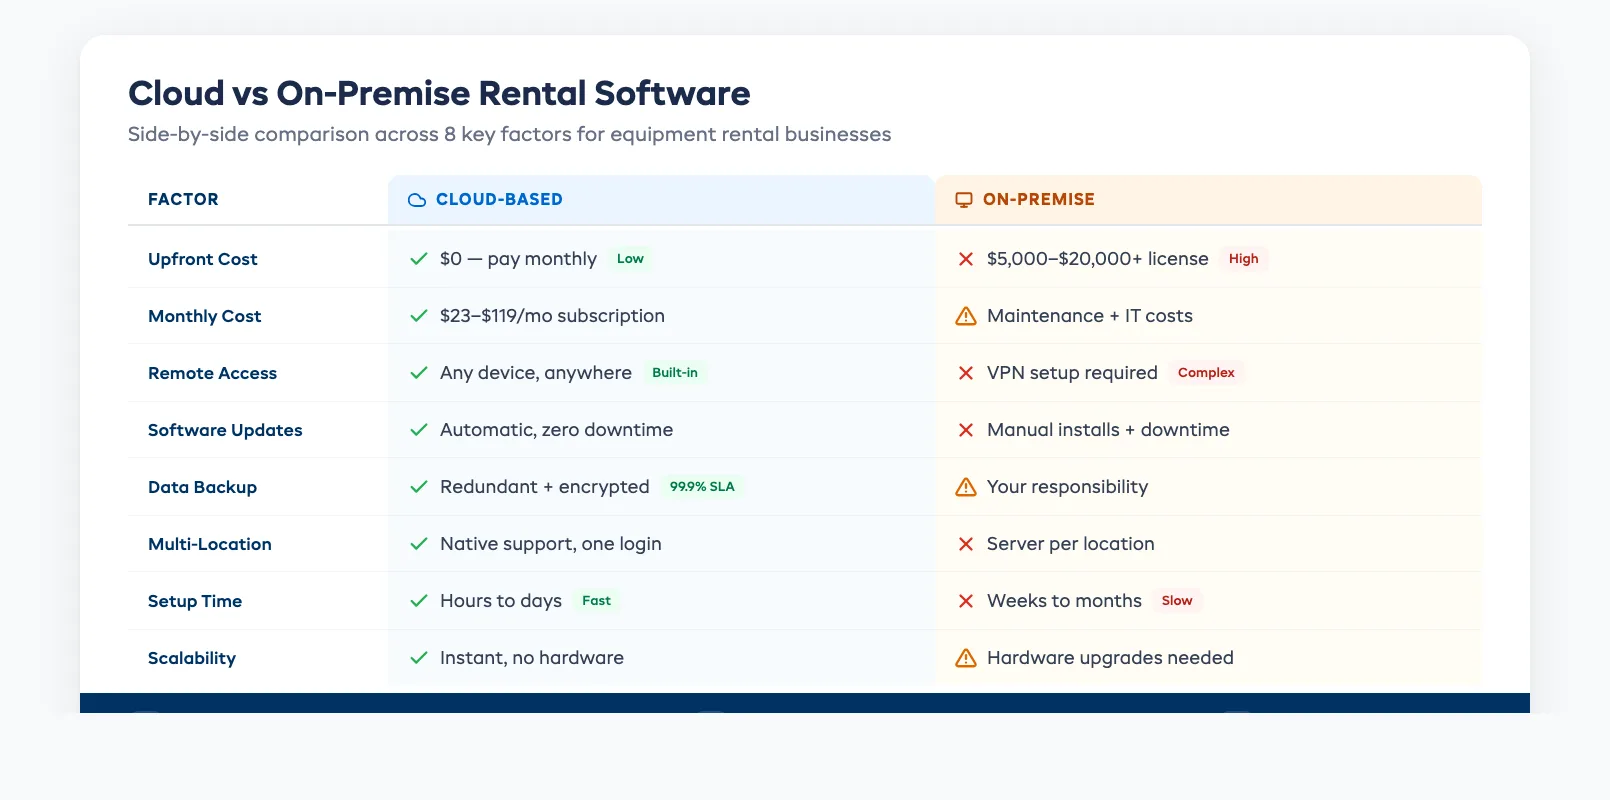Select the FACTOR column header
The height and width of the screenshot is (800, 1610).
coord(258,200)
